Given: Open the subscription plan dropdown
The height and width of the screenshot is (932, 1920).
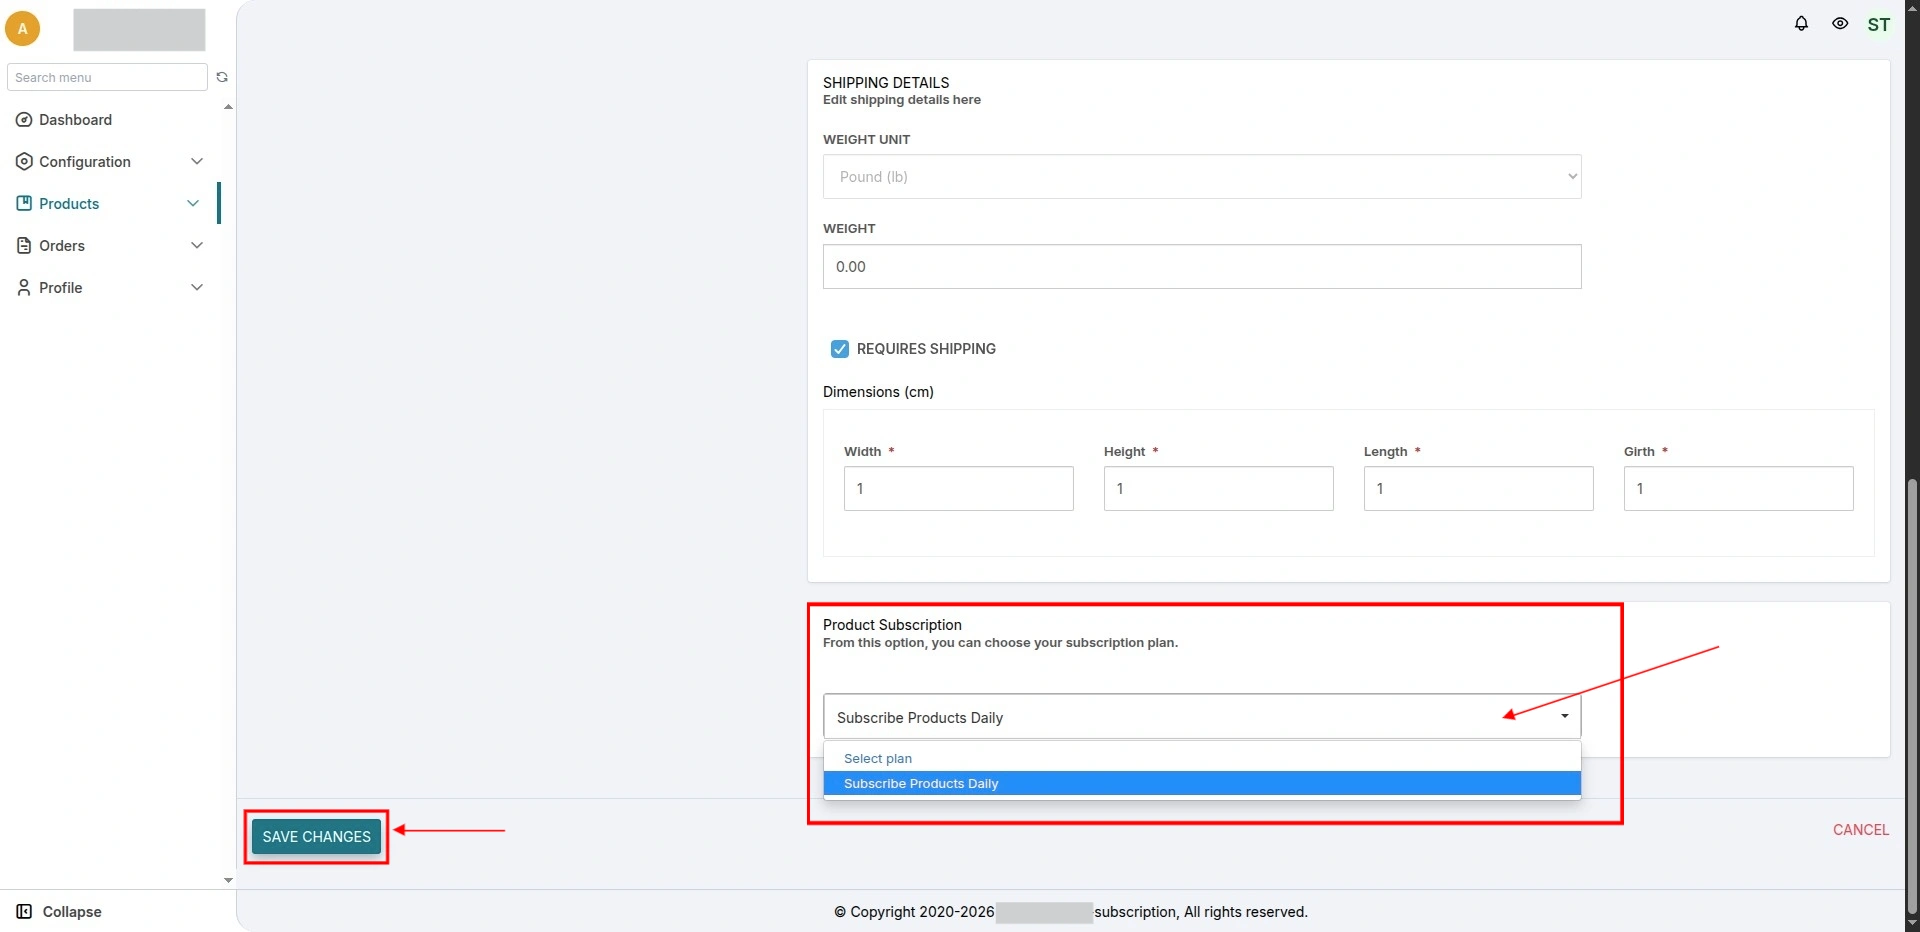Looking at the screenshot, I should (x=1202, y=717).
